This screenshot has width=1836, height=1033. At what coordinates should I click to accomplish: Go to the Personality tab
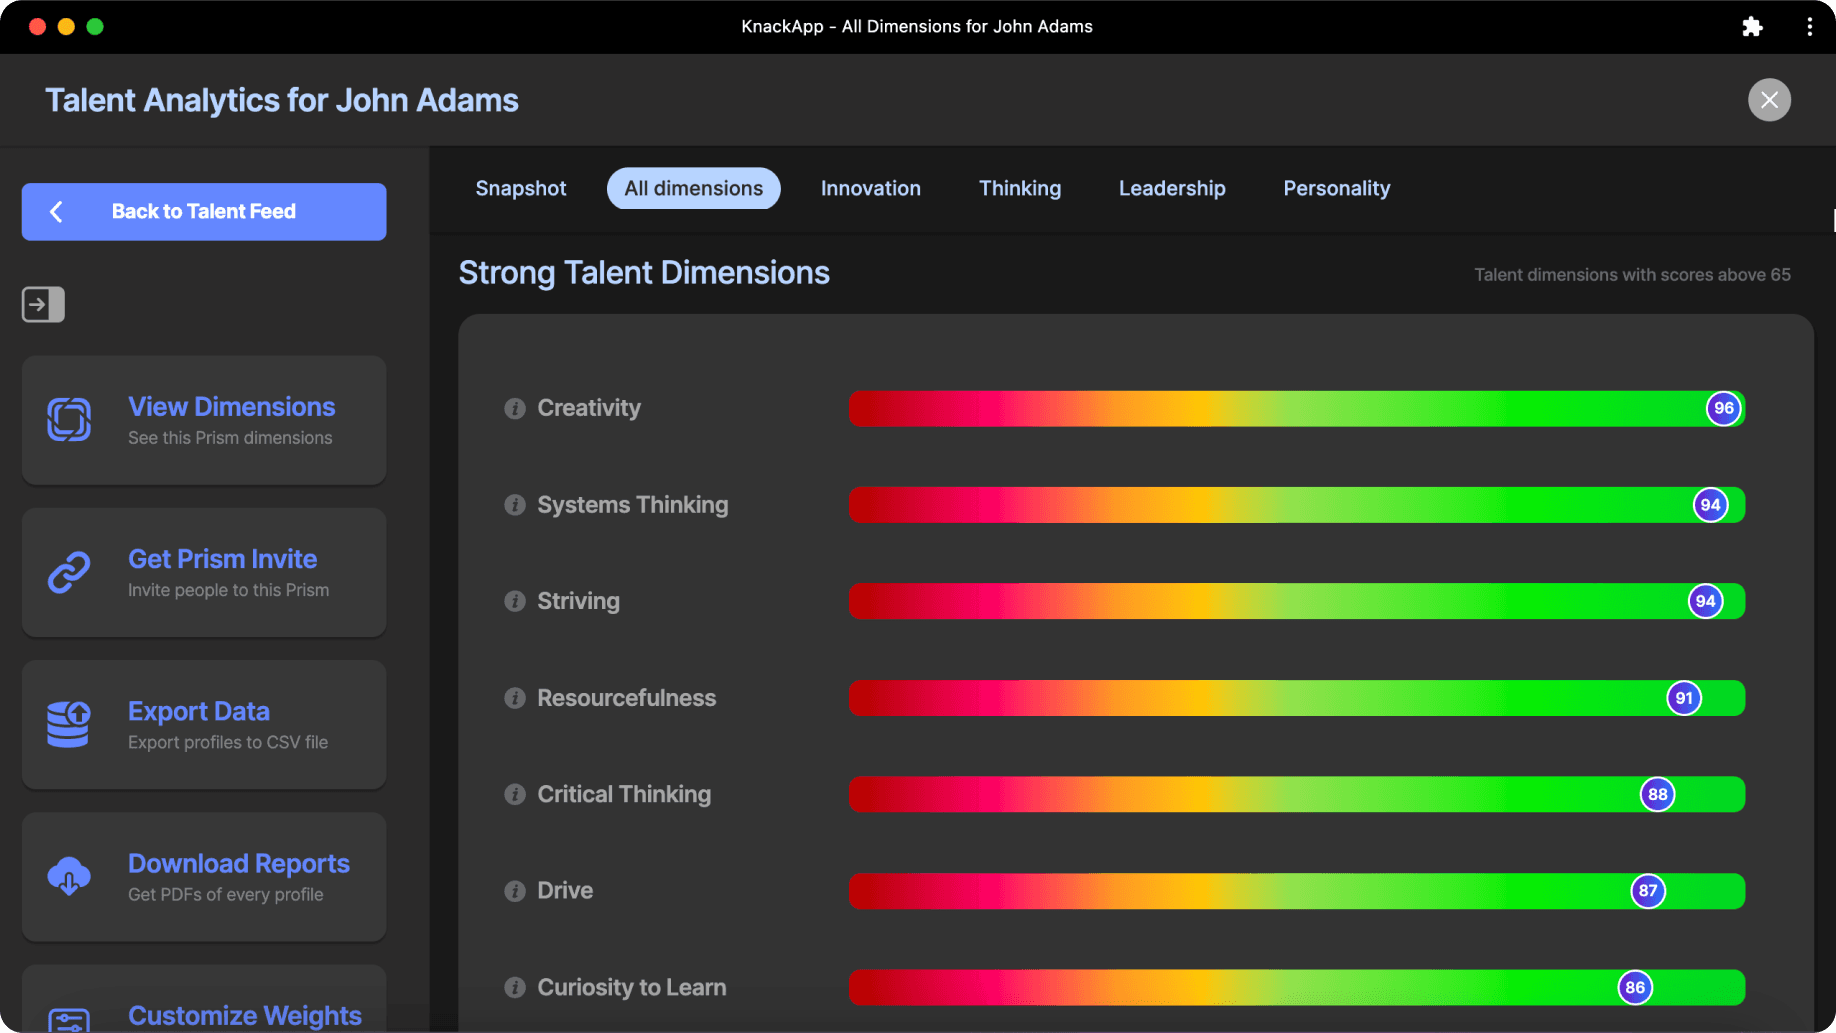tap(1336, 188)
